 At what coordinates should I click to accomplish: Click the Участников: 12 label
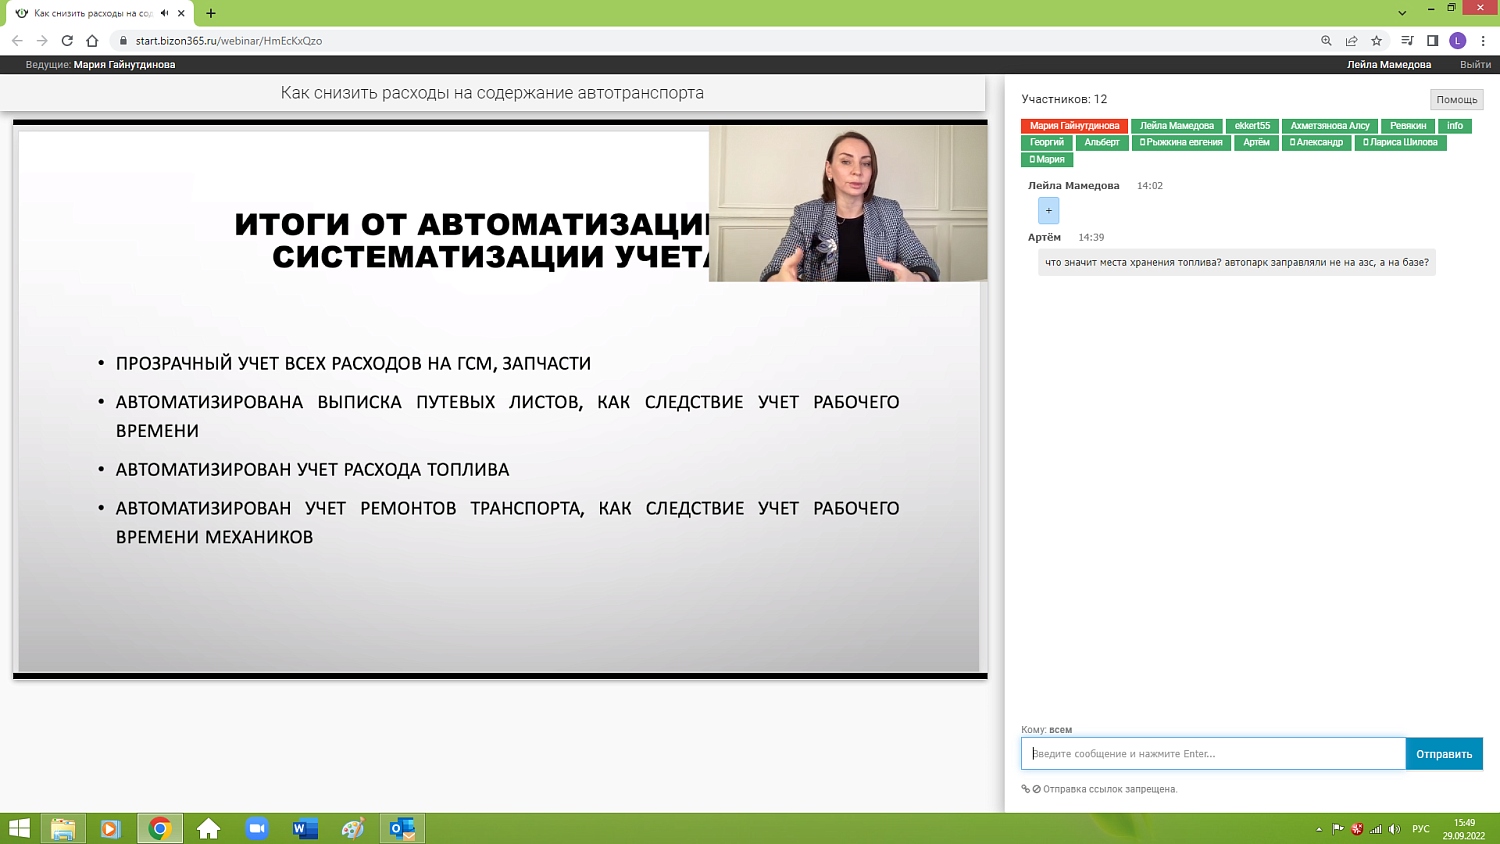(1064, 99)
